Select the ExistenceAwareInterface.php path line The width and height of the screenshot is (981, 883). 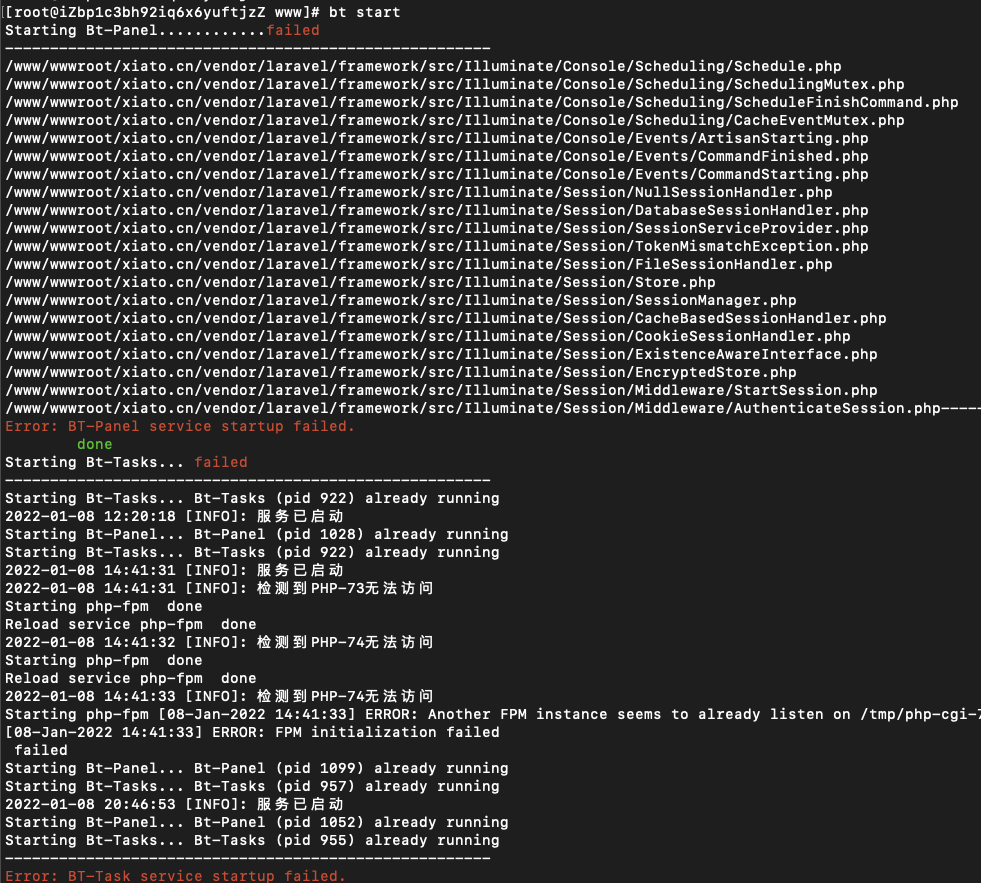[441, 355]
